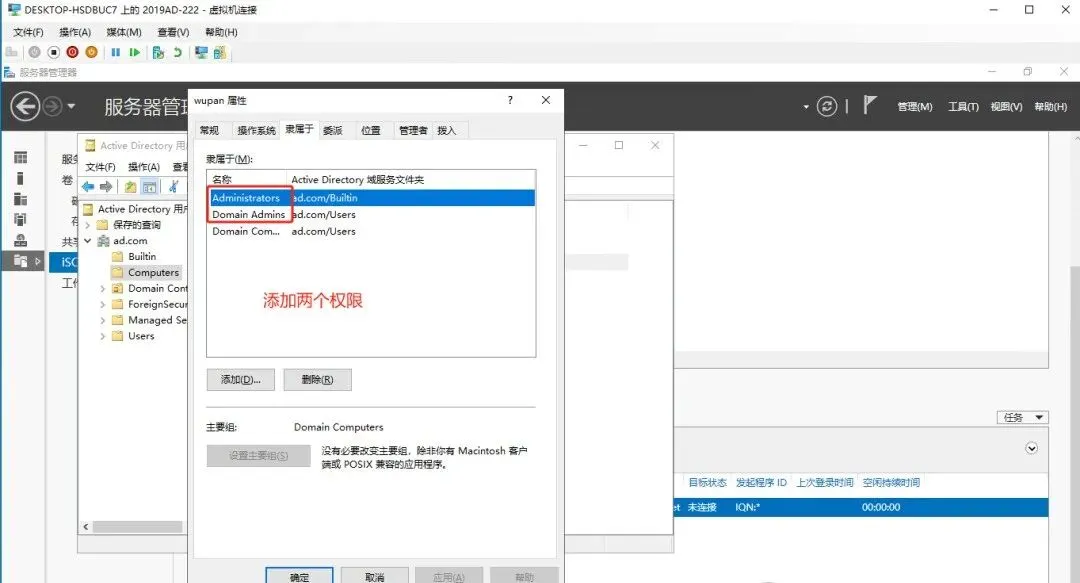The height and width of the screenshot is (583, 1080).
Task: Revert the virtual machine via the revert icon
Action: pyautogui.click(x=178, y=52)
